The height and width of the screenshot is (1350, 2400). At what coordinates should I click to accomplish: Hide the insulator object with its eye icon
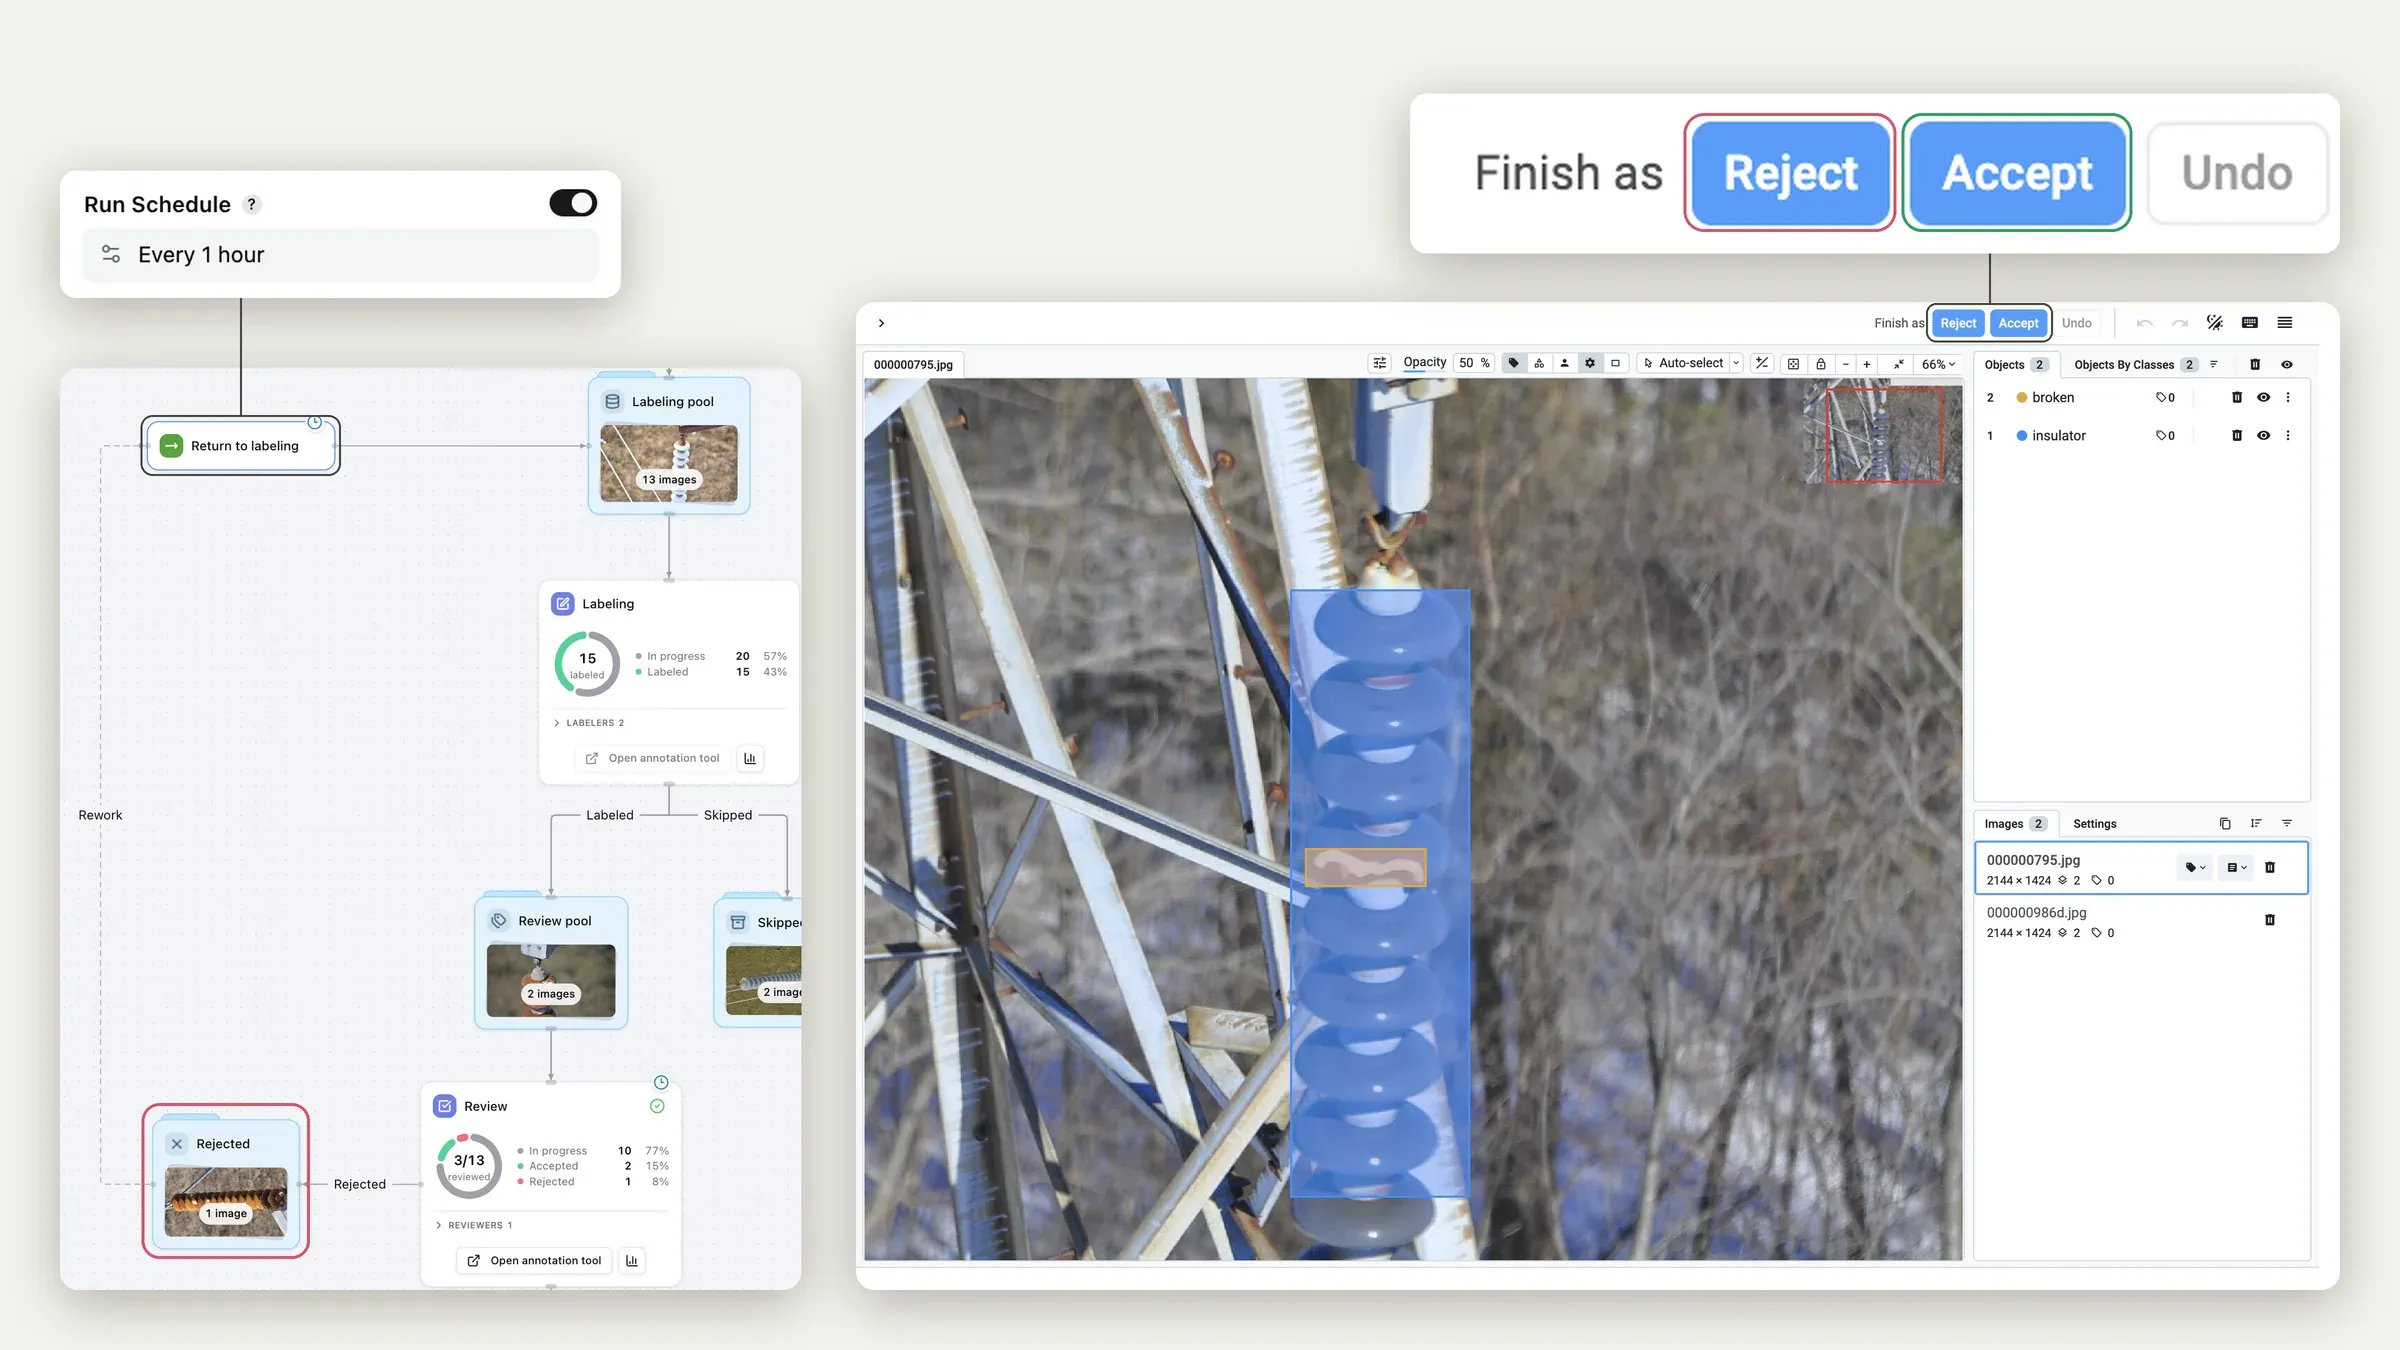click(2263, 435)
